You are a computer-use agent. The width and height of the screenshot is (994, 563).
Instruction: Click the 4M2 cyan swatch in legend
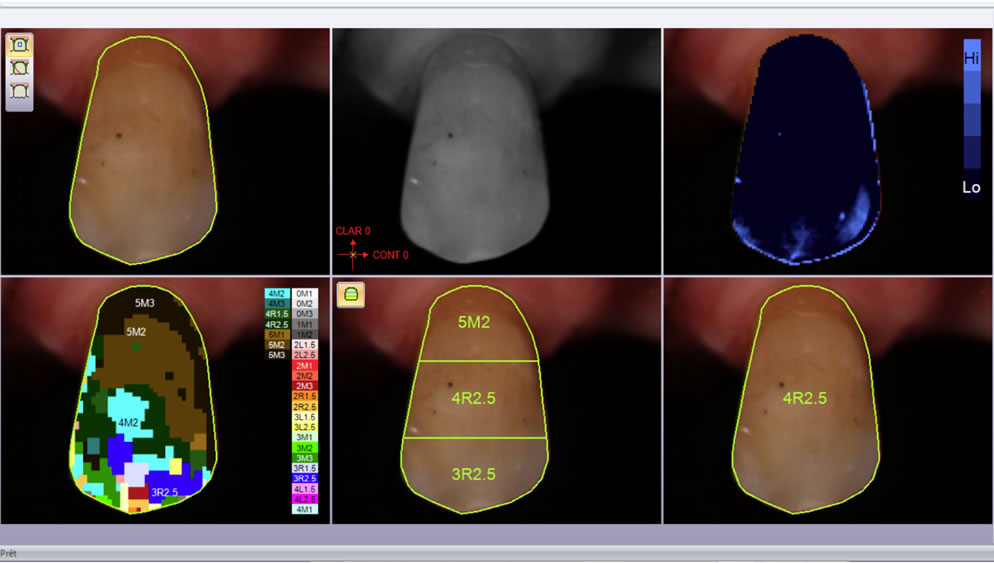(x=277, y=293)
